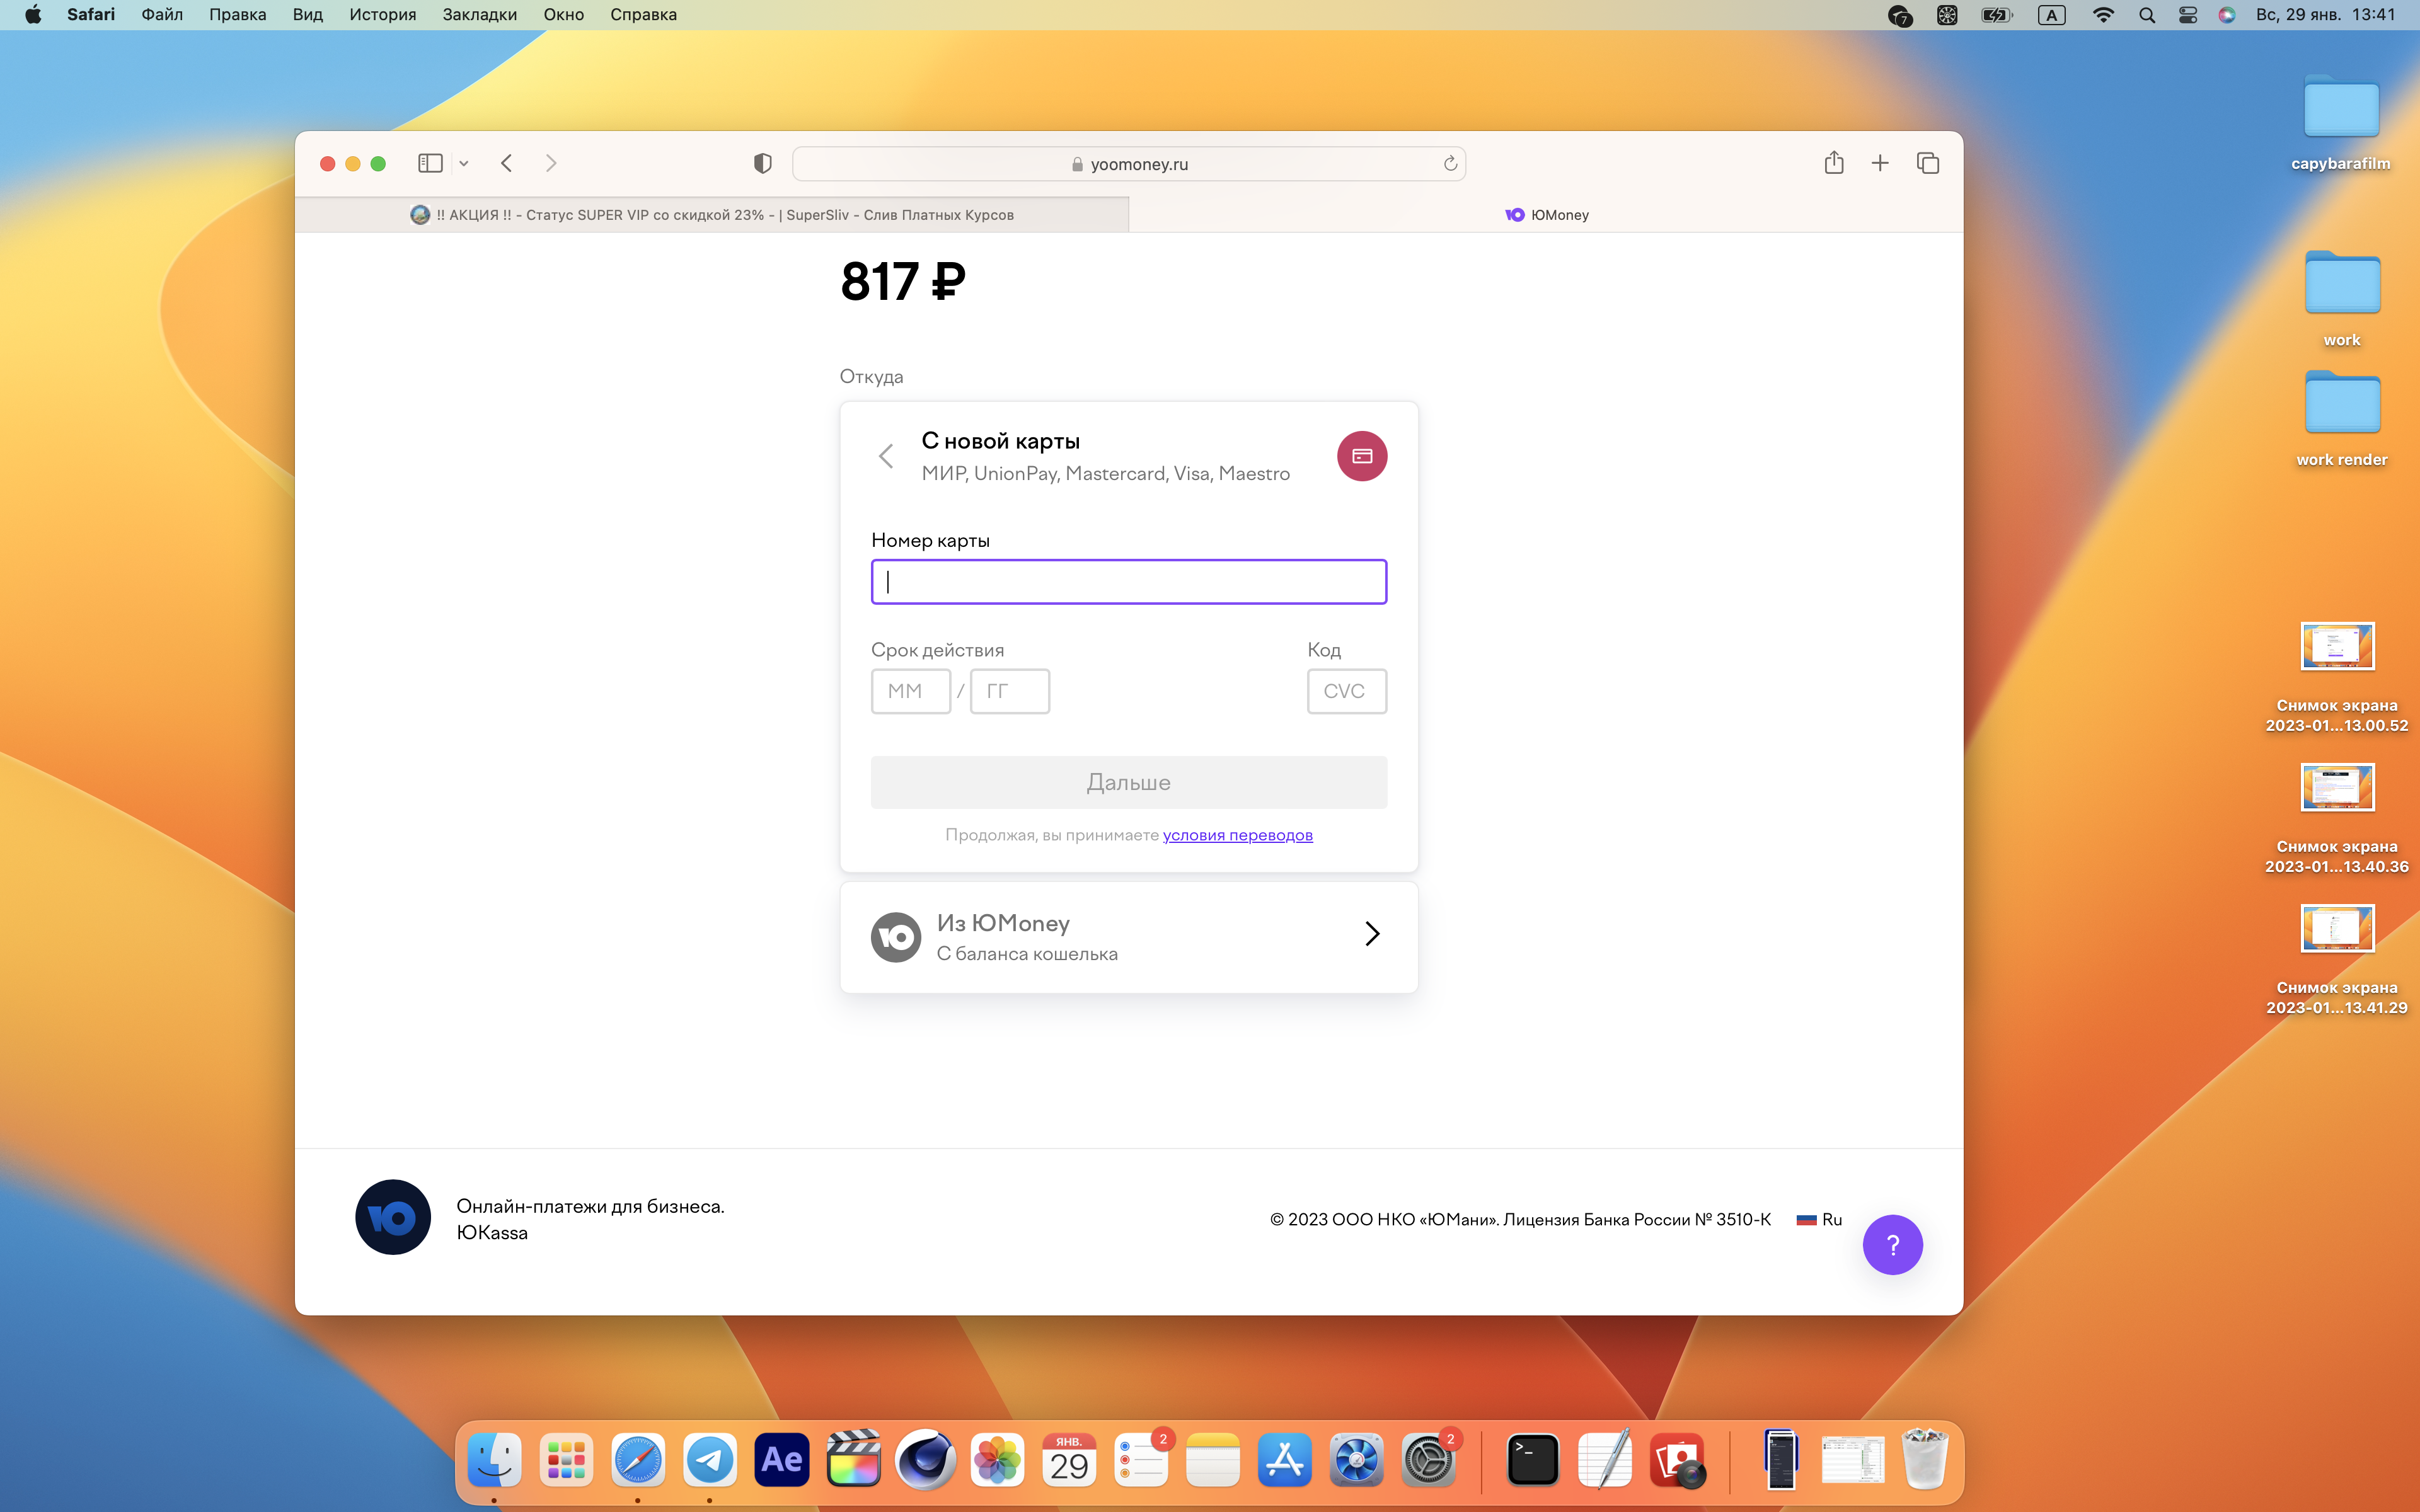This screenshot has height=1512, width=2420.
Task: Focus the 'Номер карты' input field
Action: 1129,582
